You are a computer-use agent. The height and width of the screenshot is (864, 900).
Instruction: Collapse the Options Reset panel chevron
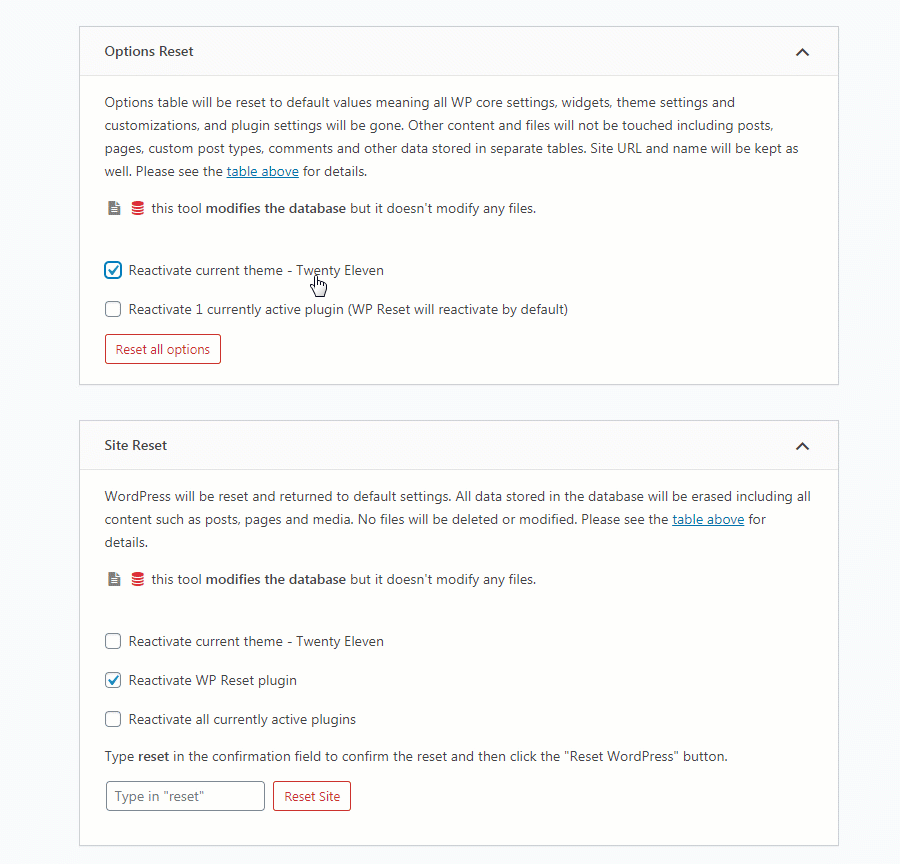click(x=802, y=52)
